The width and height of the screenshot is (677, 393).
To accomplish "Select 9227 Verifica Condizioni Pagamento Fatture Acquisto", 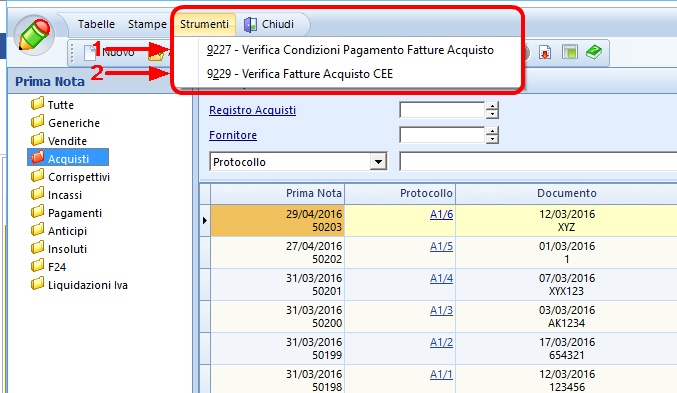I will (x=350, y=50).
